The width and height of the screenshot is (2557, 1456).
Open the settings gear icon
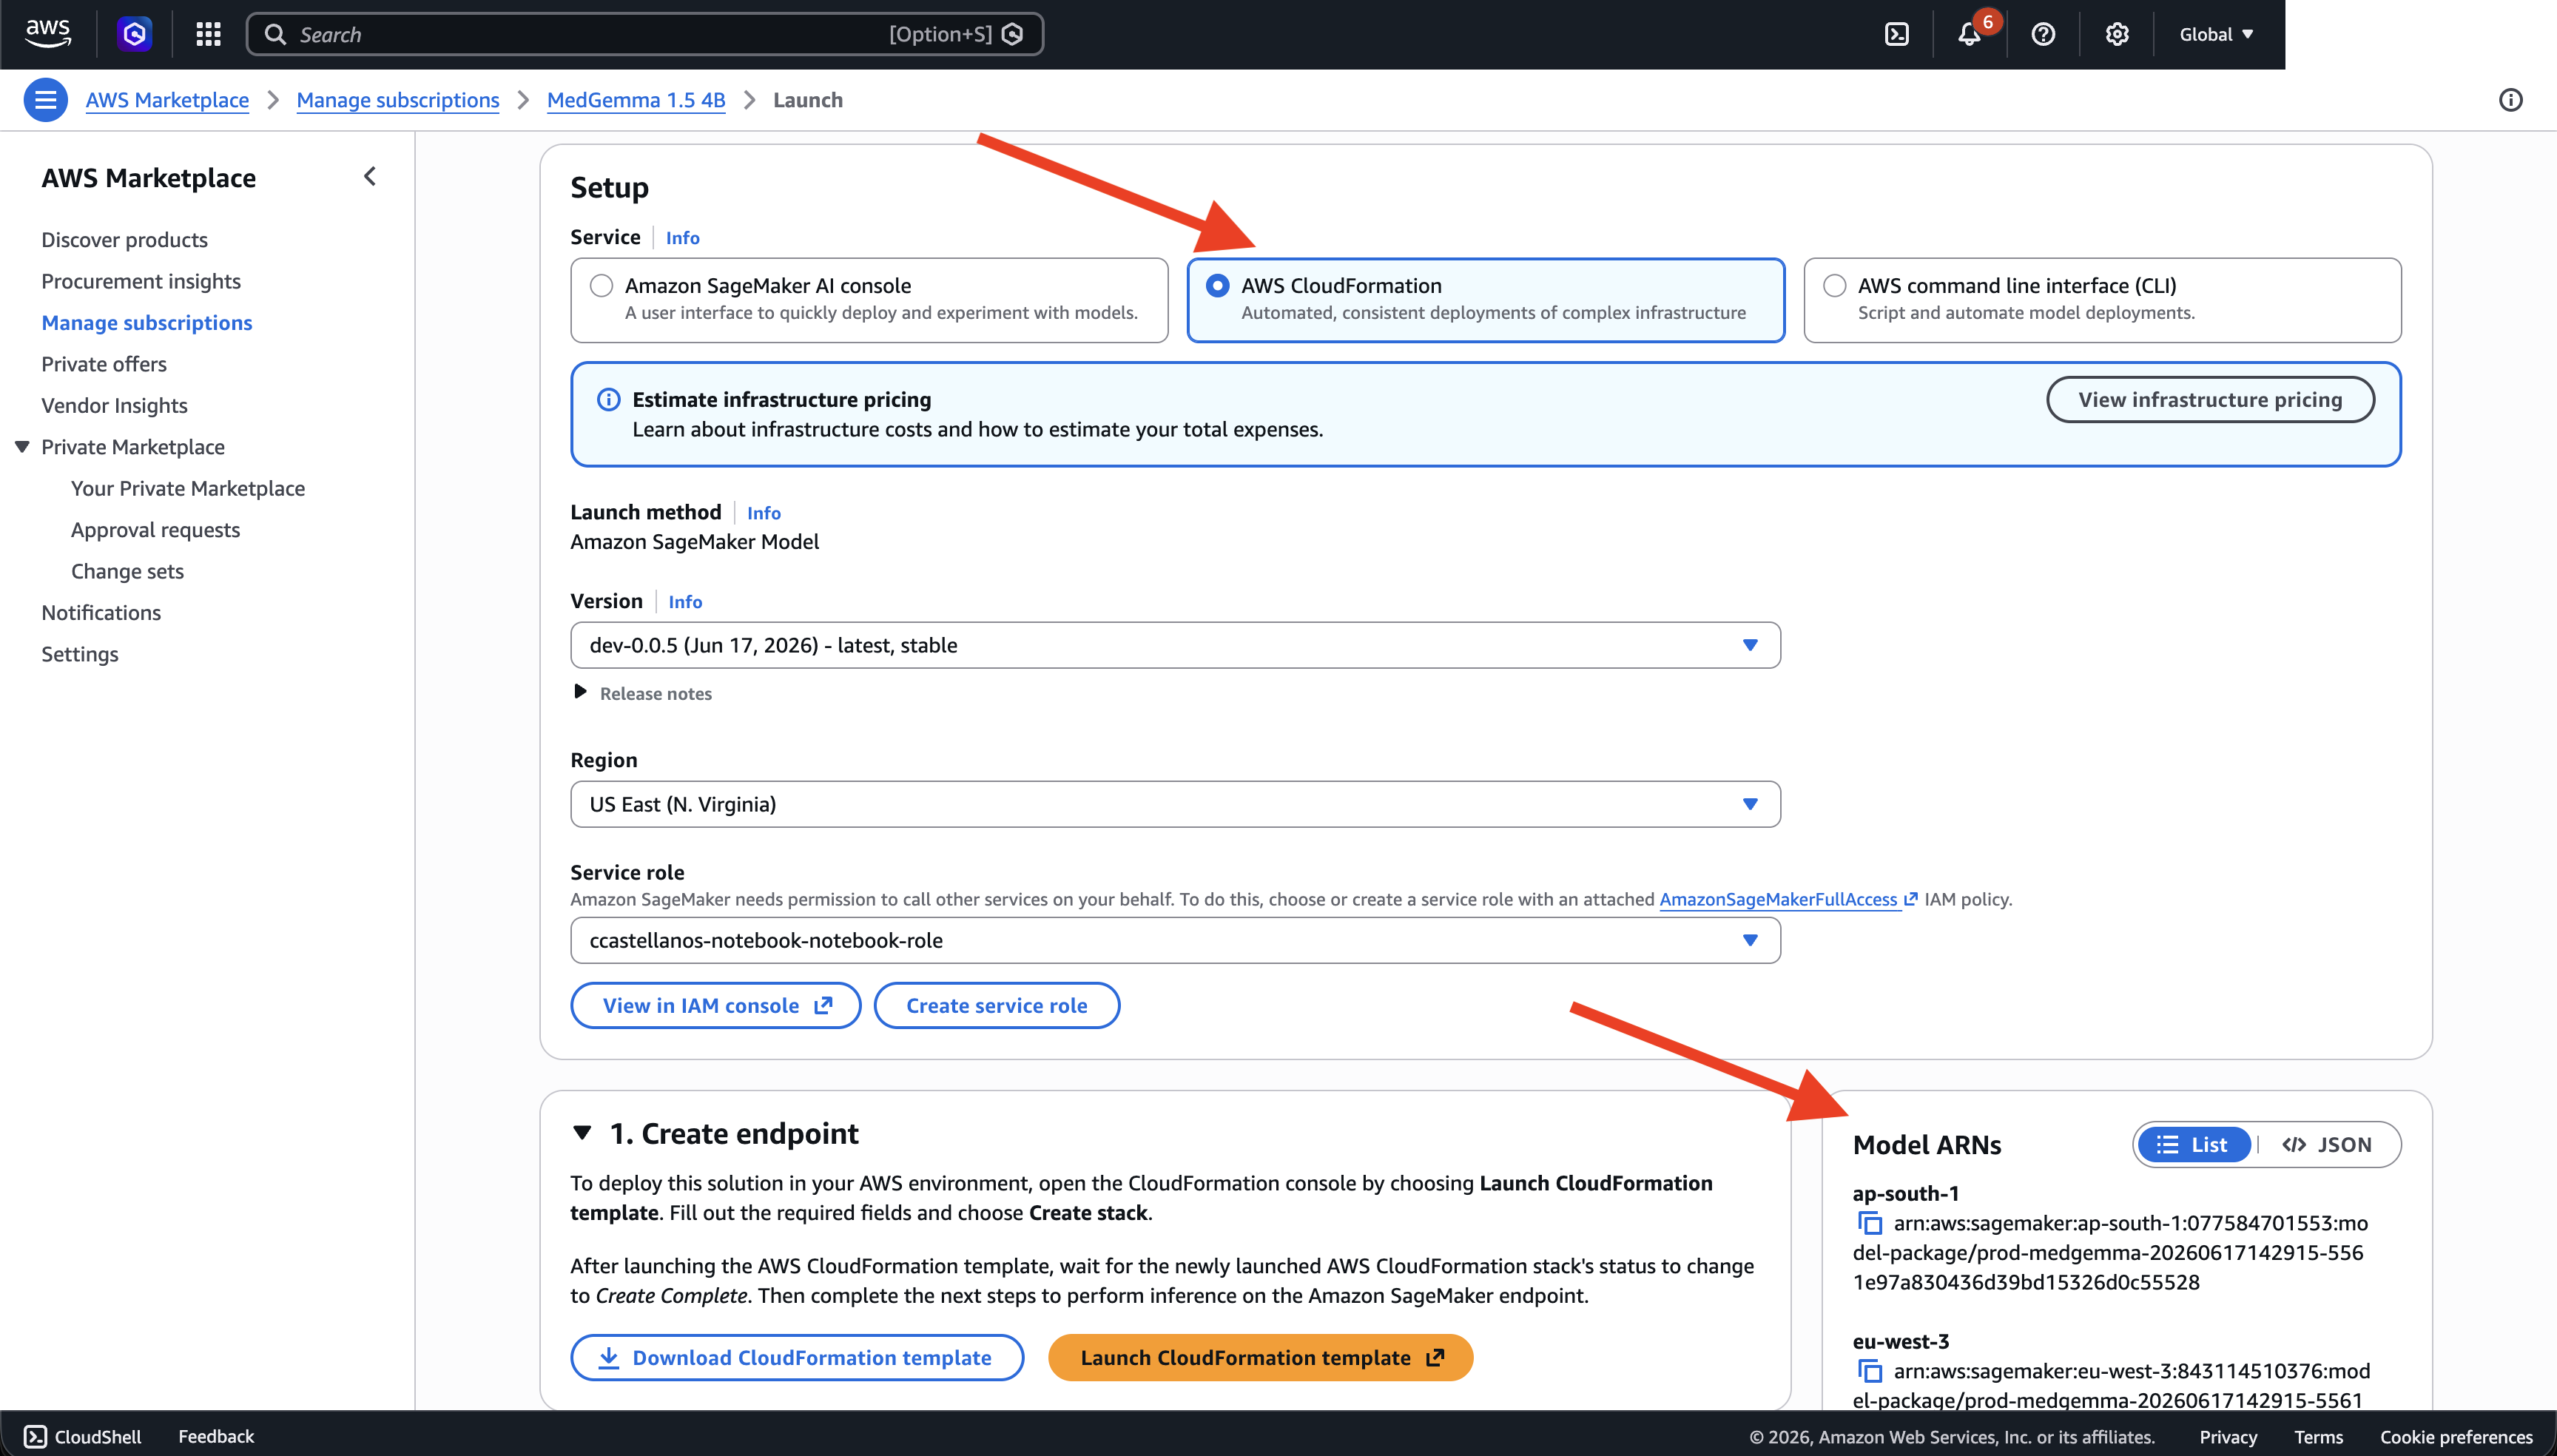click(x=2116, y=34)
